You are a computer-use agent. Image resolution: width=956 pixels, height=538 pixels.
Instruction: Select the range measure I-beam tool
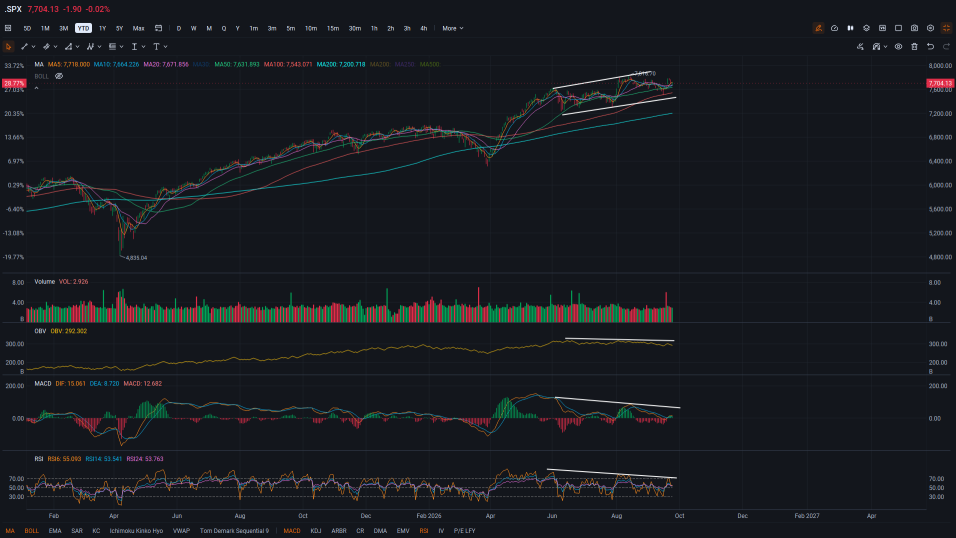pyautogui.click(x=134, y=46)
